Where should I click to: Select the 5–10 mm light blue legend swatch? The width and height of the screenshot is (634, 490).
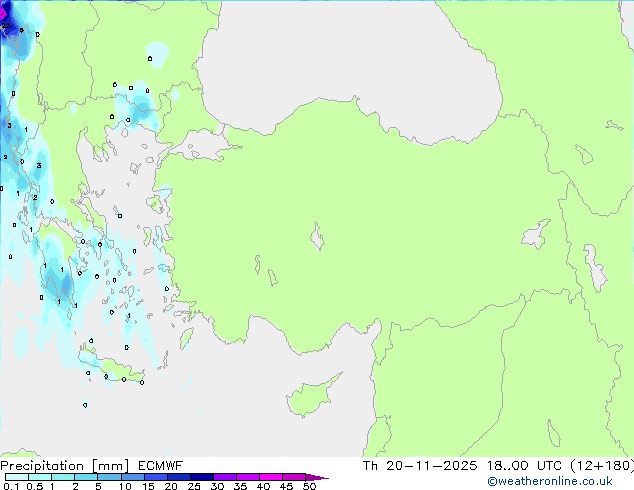110,477
